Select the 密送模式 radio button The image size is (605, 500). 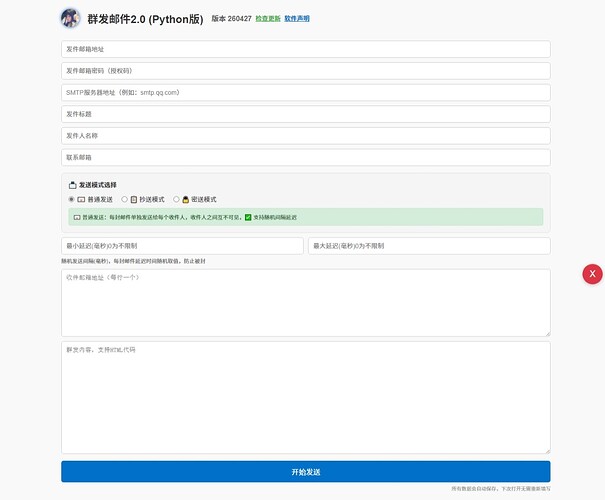click(176, 199)
